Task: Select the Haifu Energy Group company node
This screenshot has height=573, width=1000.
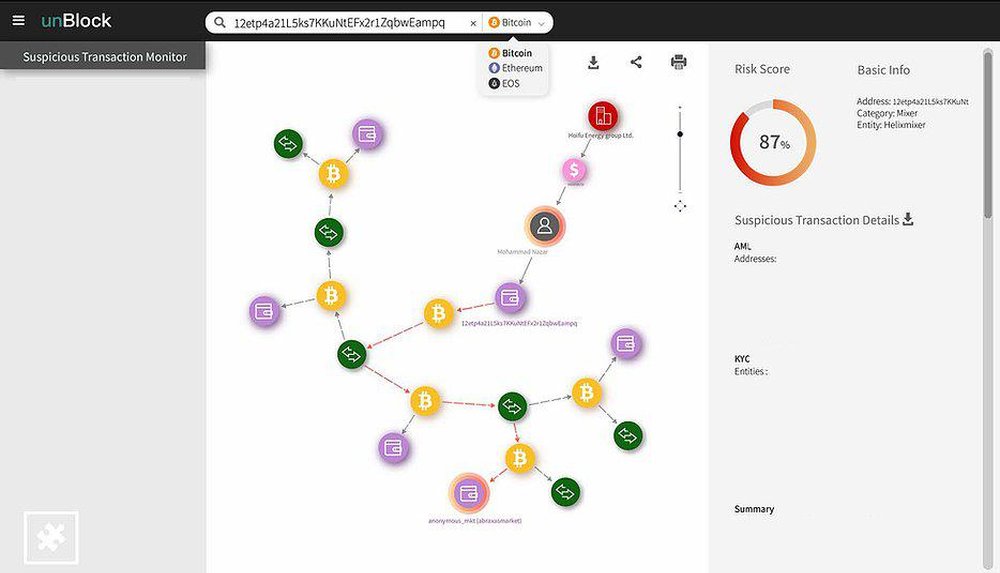Action: click(x=603, y=116)
